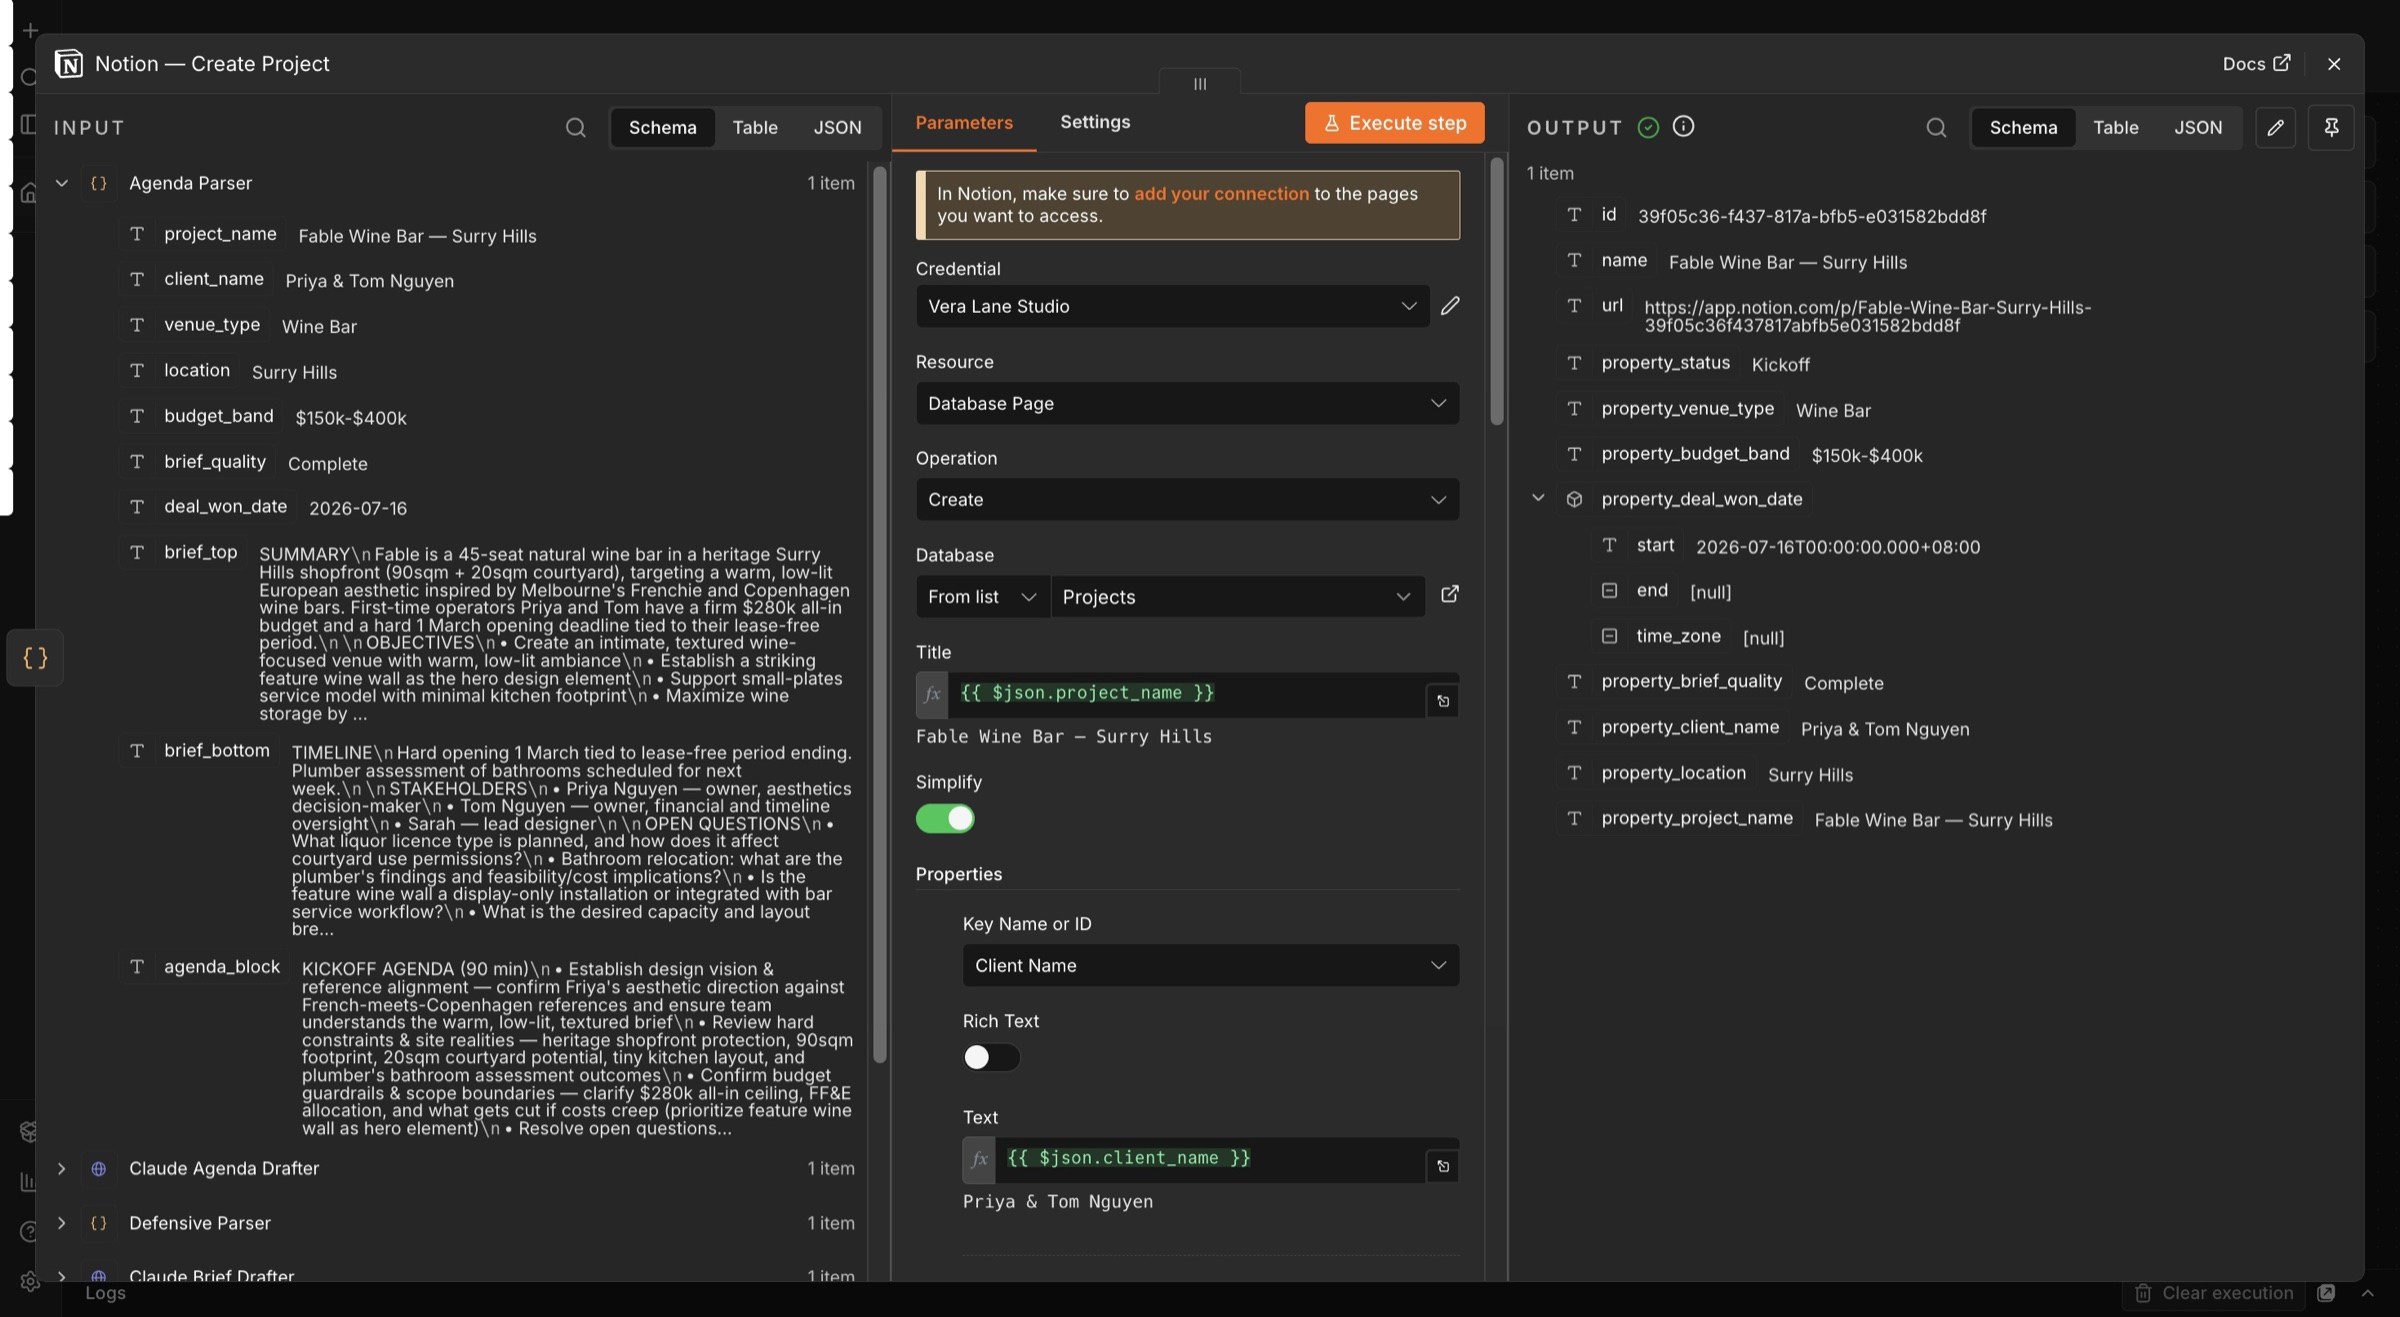Select INPUT Table view
This screenshot has width=2400, height=1317.
(x=755, y=127)
